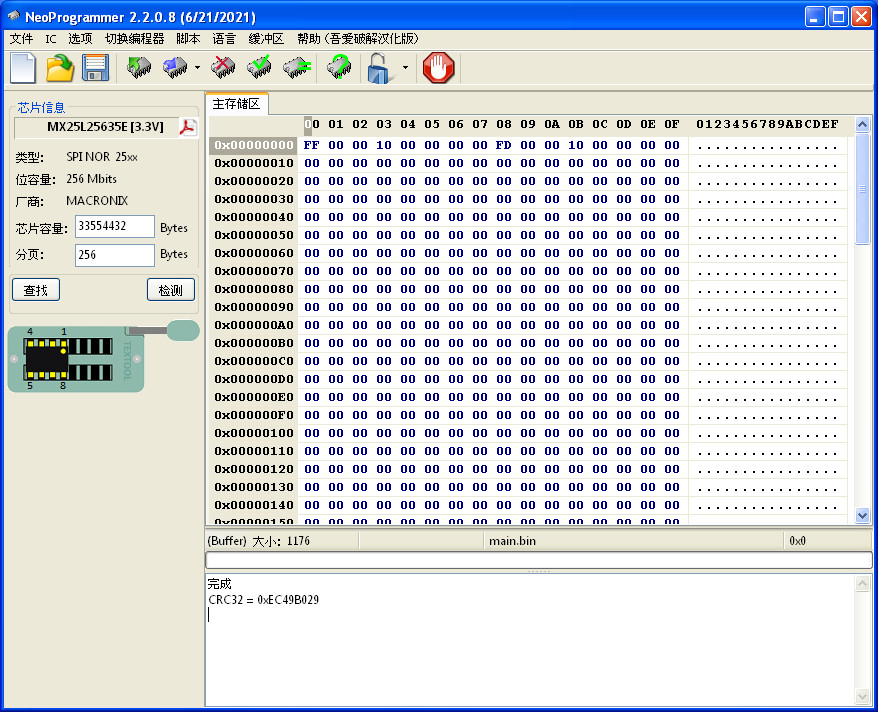Viewport: 878px width, 712px height.
Task: Click address label 0x000000F0
Action: pos(254,415)
